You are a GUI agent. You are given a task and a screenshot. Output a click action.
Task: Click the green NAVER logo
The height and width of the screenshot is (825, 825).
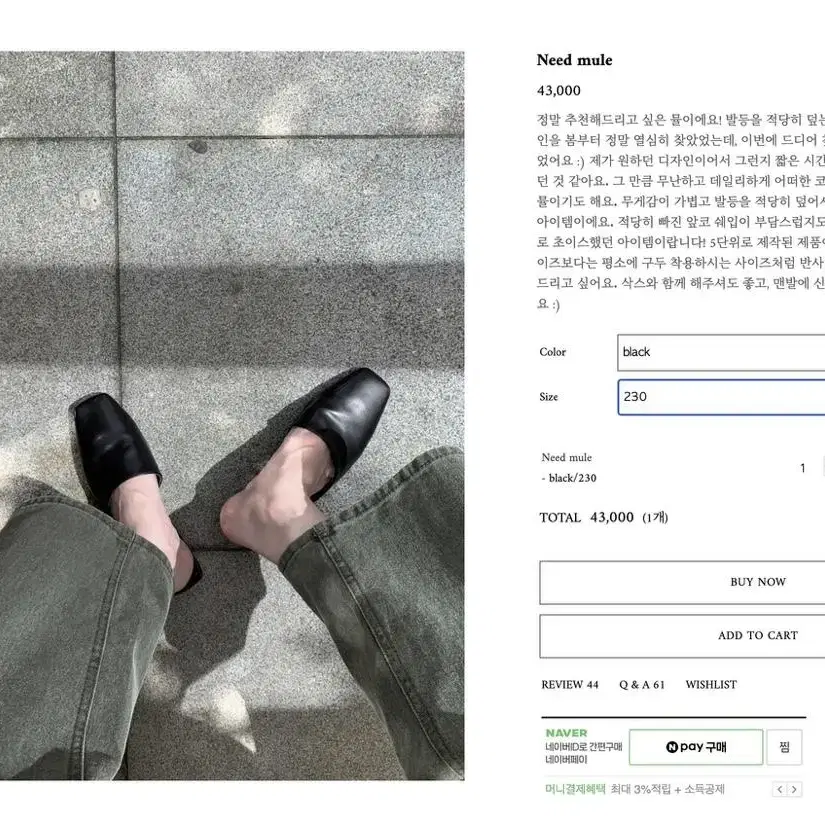point(566,733)
